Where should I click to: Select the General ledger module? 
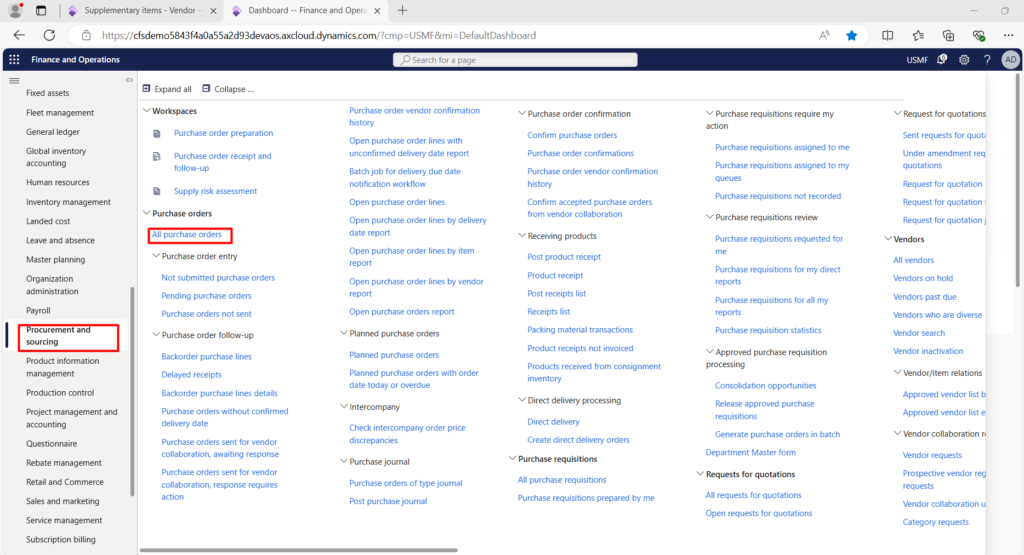pyautogui.click(x=53, y=132)
